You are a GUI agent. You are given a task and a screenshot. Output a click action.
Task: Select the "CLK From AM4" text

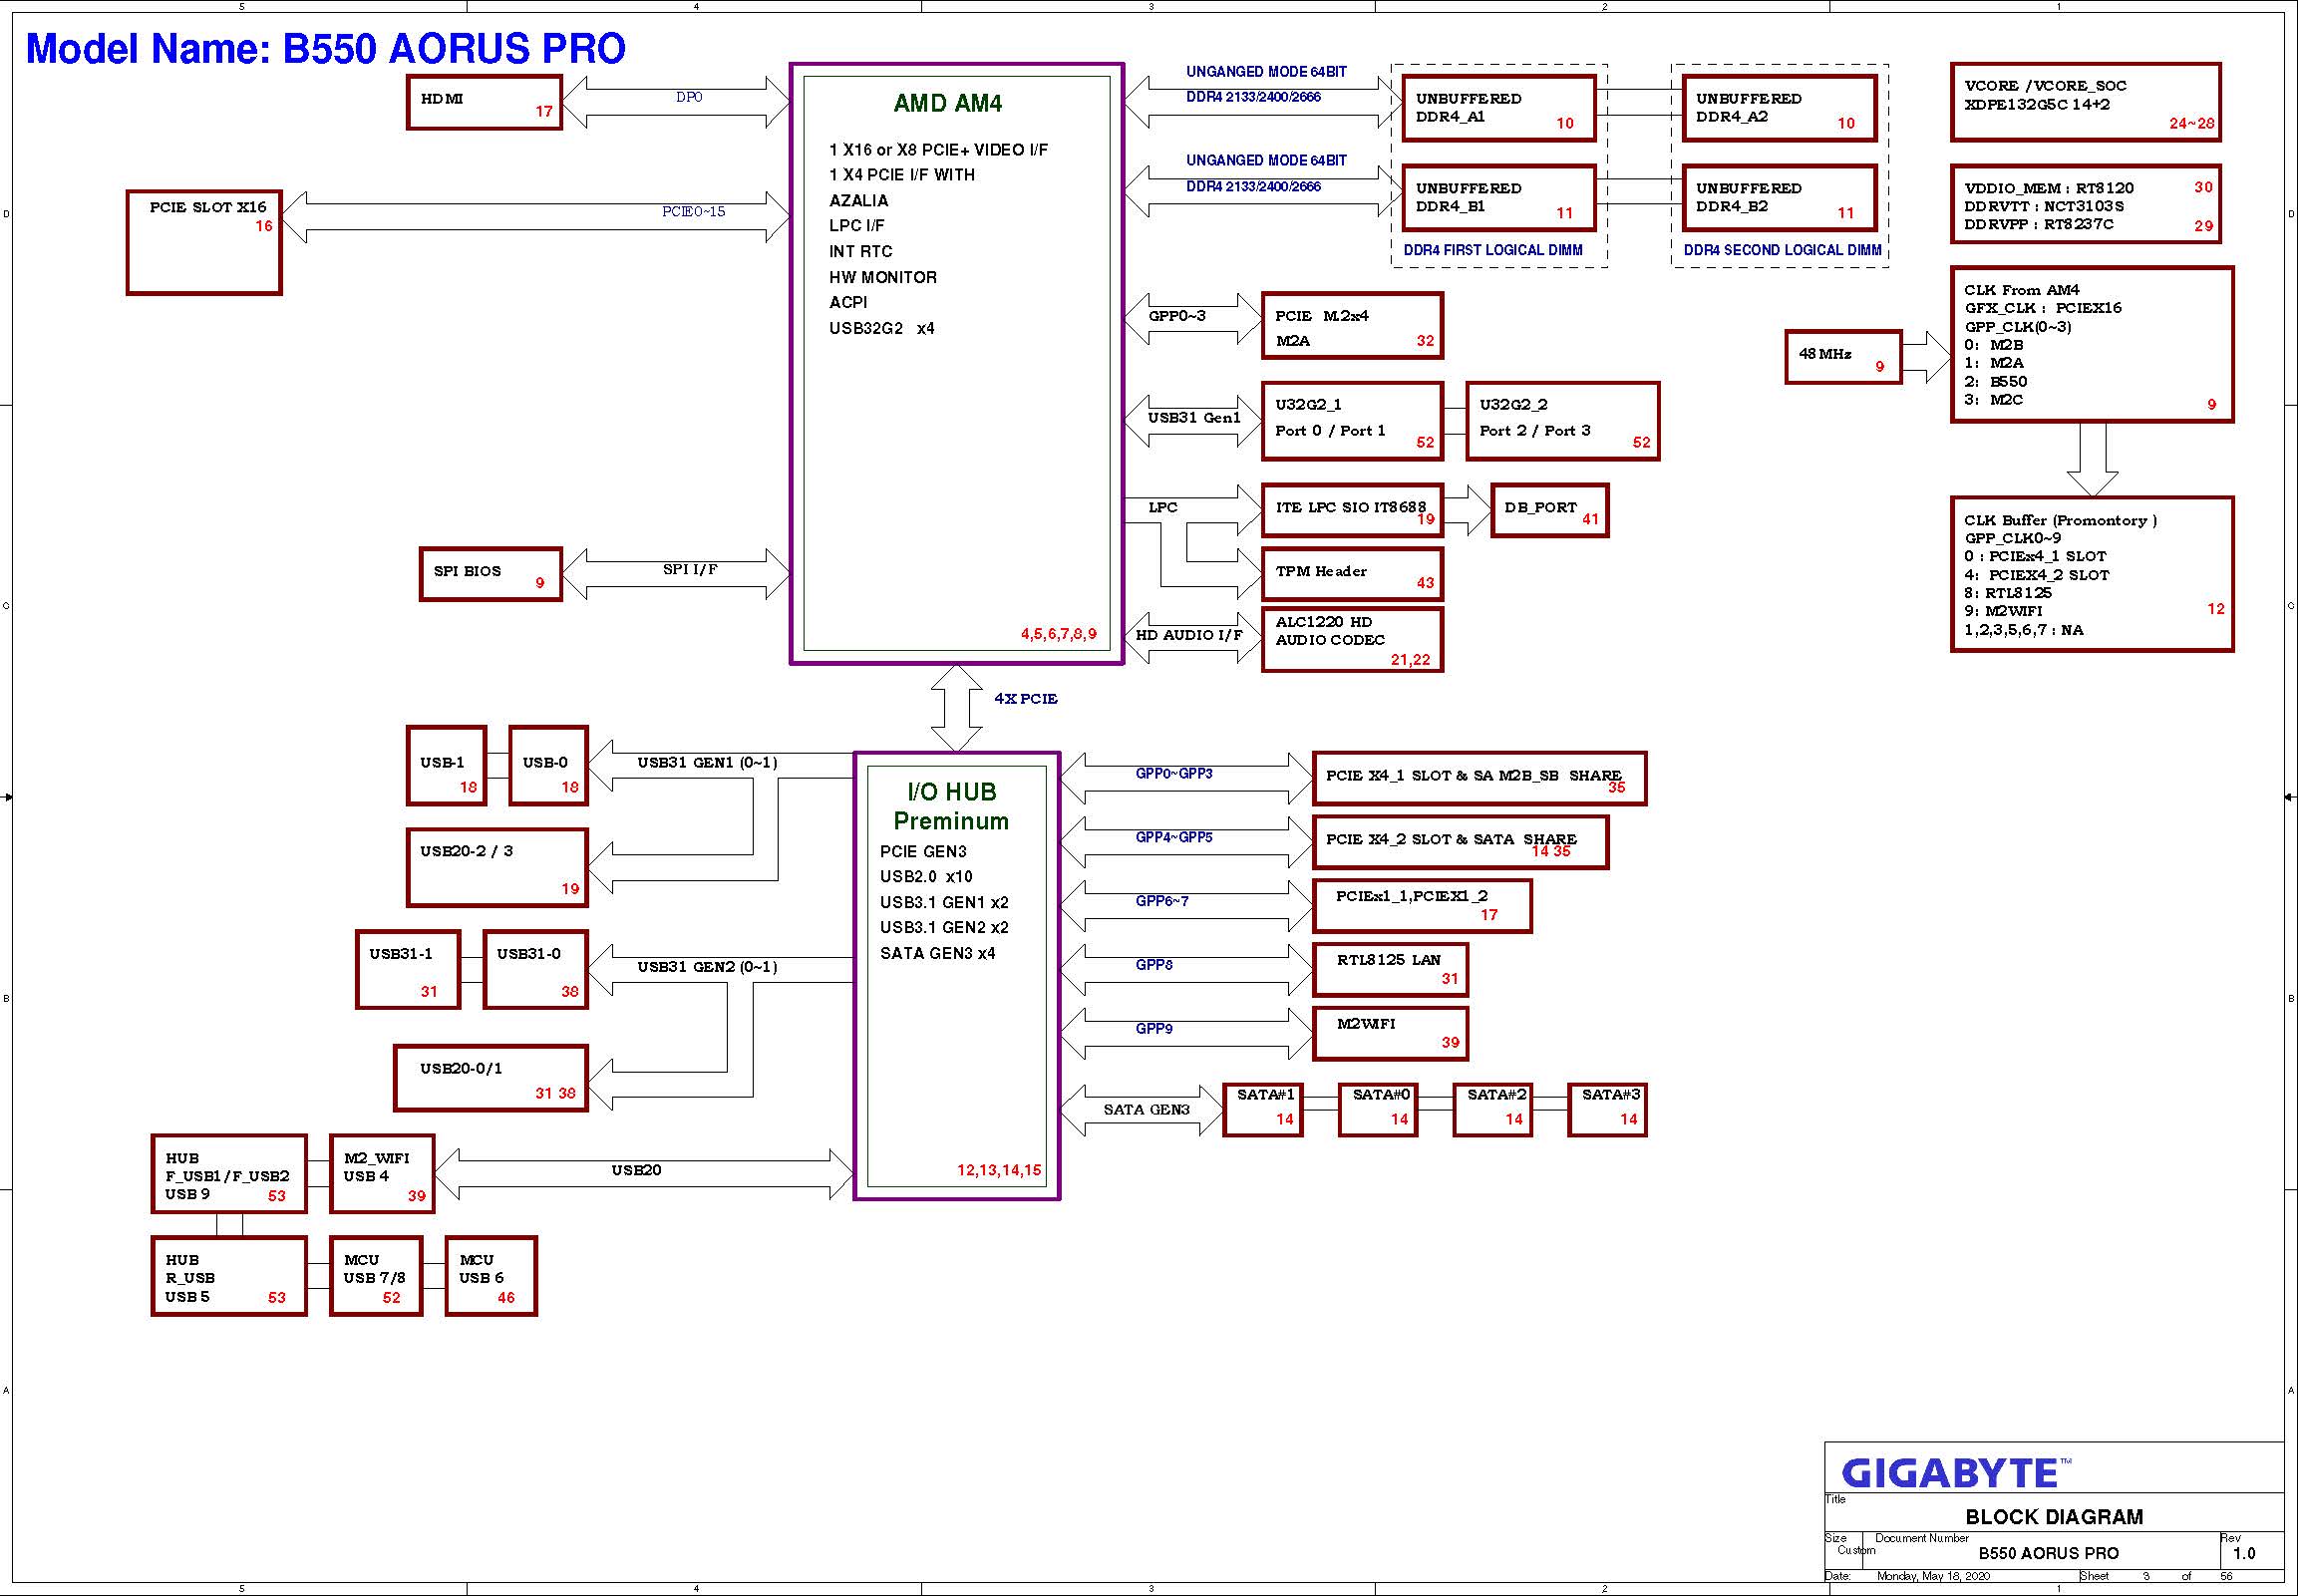pos(2021,290)
